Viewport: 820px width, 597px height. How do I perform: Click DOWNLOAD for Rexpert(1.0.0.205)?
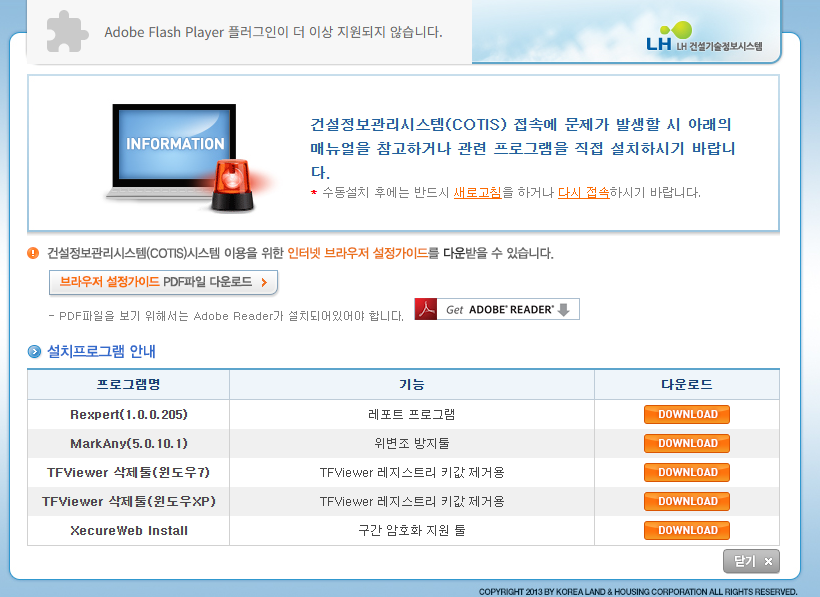click(686, 414)
